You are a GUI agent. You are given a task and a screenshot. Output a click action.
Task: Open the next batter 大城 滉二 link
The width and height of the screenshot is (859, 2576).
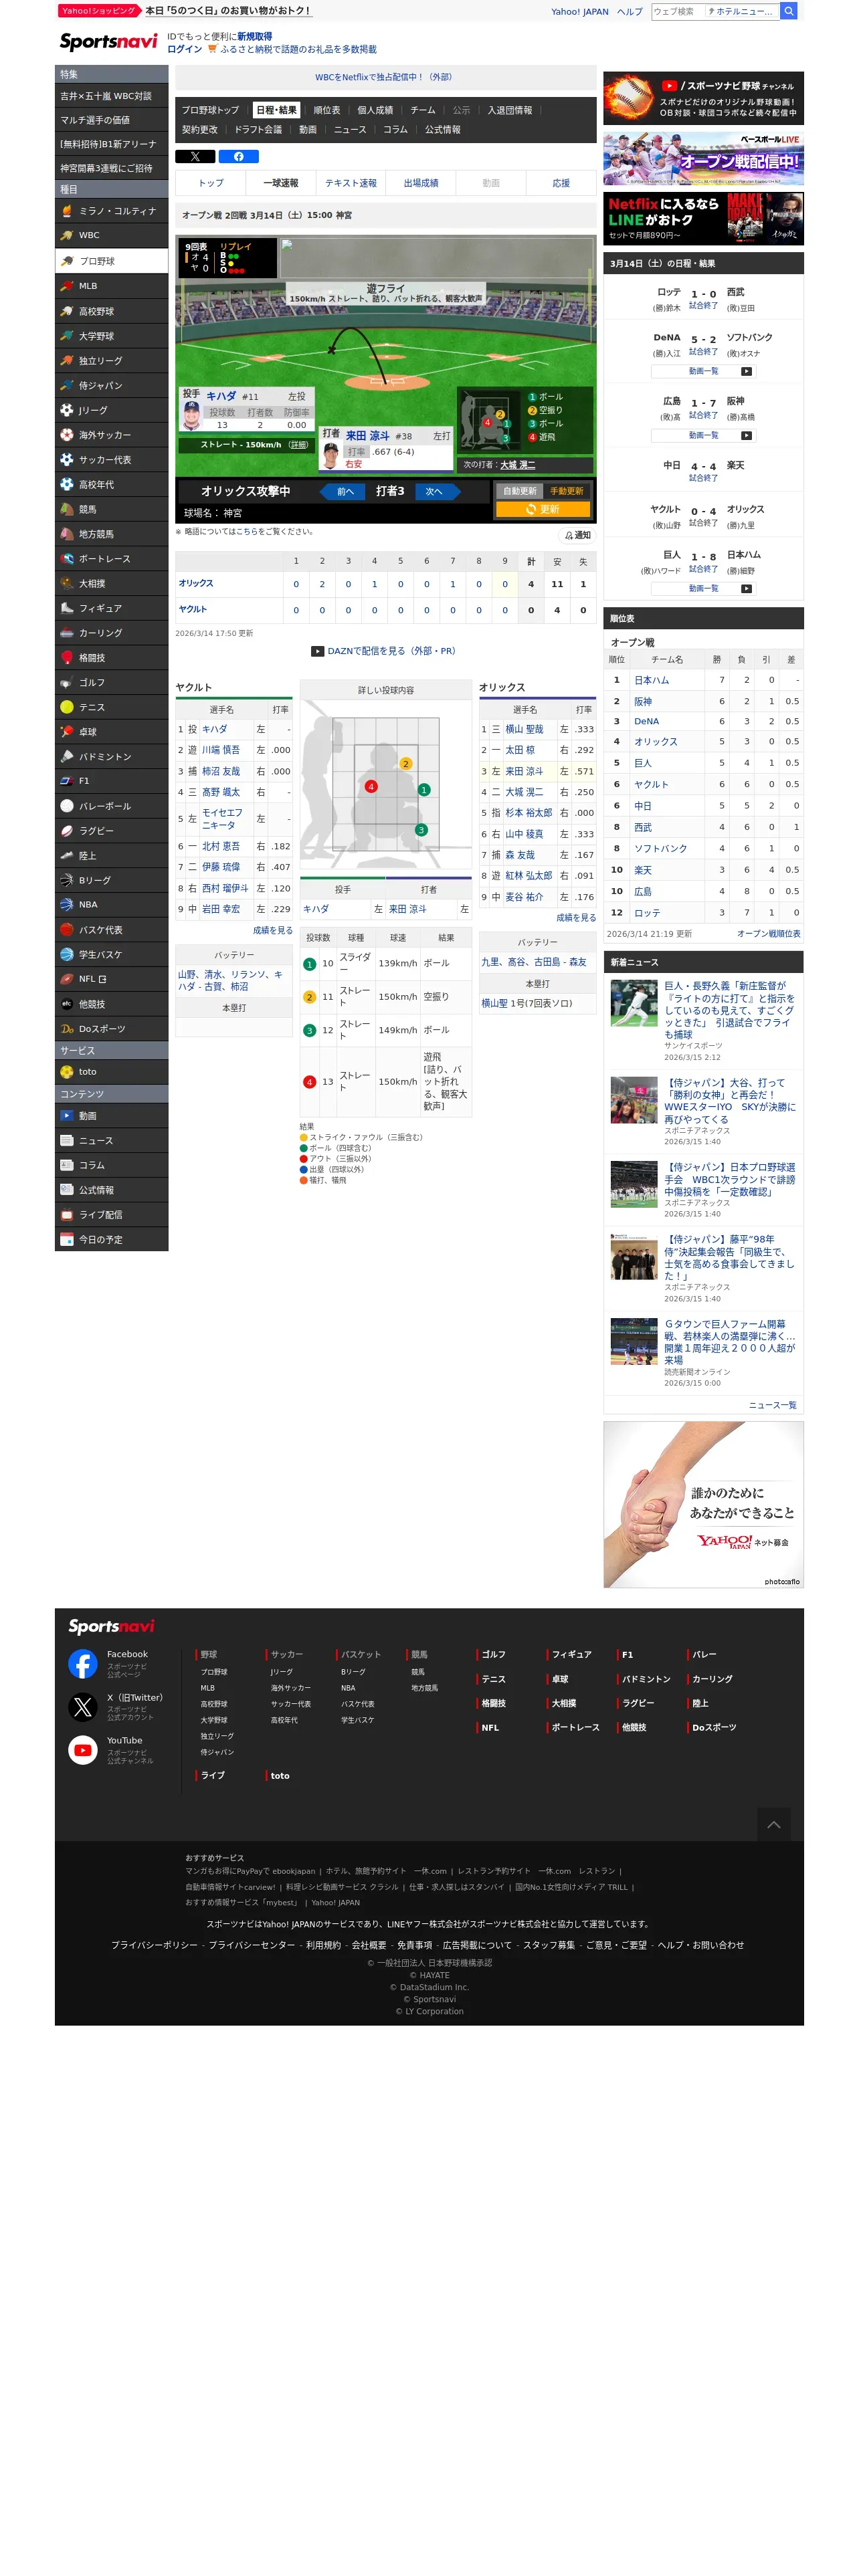[517, 465]
